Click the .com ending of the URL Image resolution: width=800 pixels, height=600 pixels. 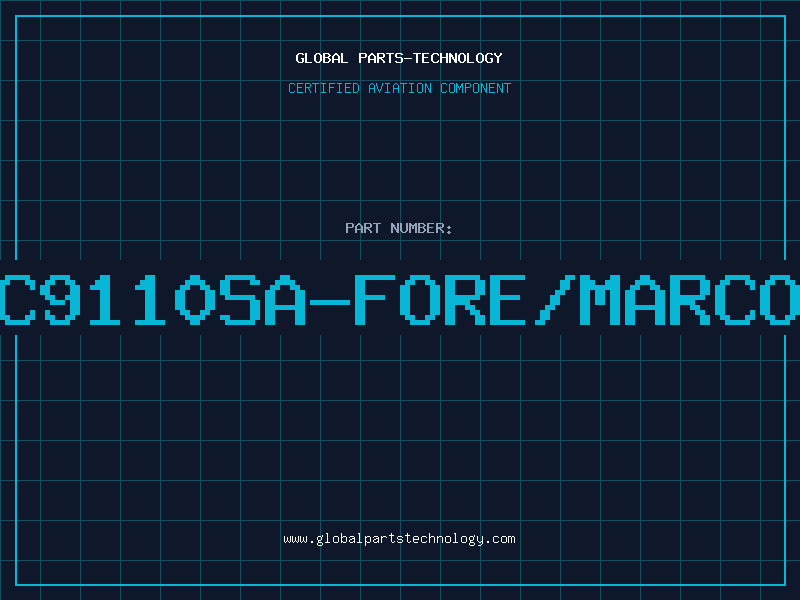[500, 539]
